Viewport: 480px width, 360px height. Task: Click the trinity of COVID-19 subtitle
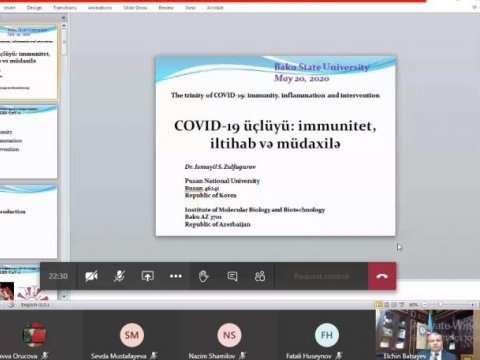[275, 95]
